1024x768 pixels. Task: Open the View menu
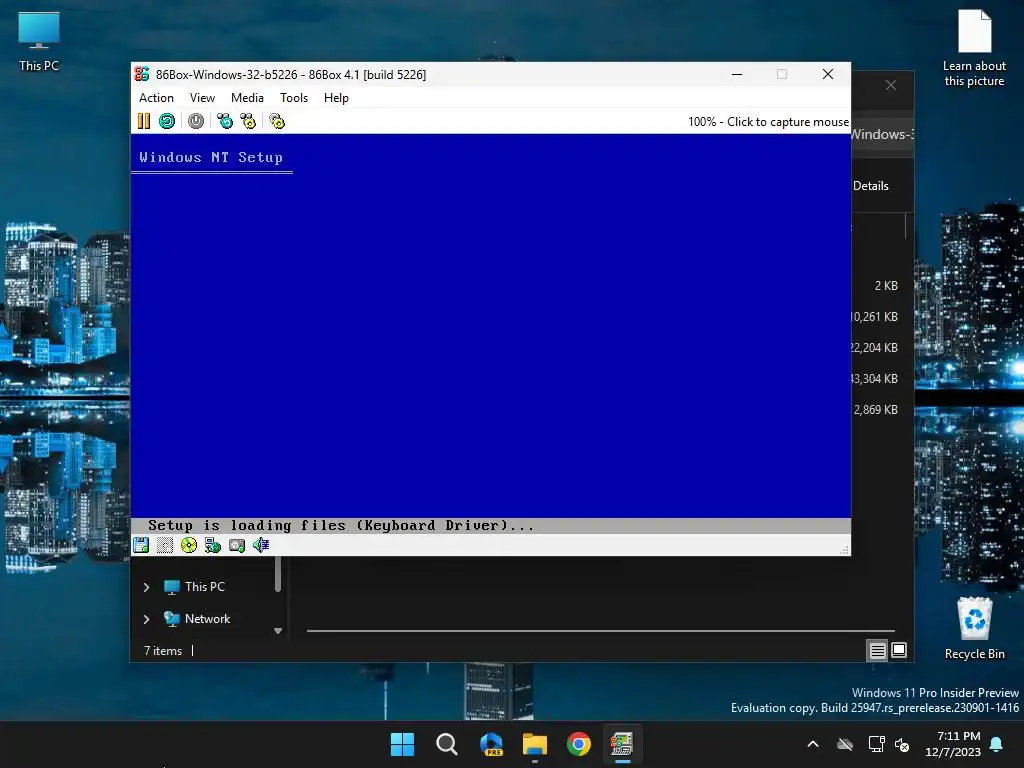pyautogui.click(x=202, y=98)
